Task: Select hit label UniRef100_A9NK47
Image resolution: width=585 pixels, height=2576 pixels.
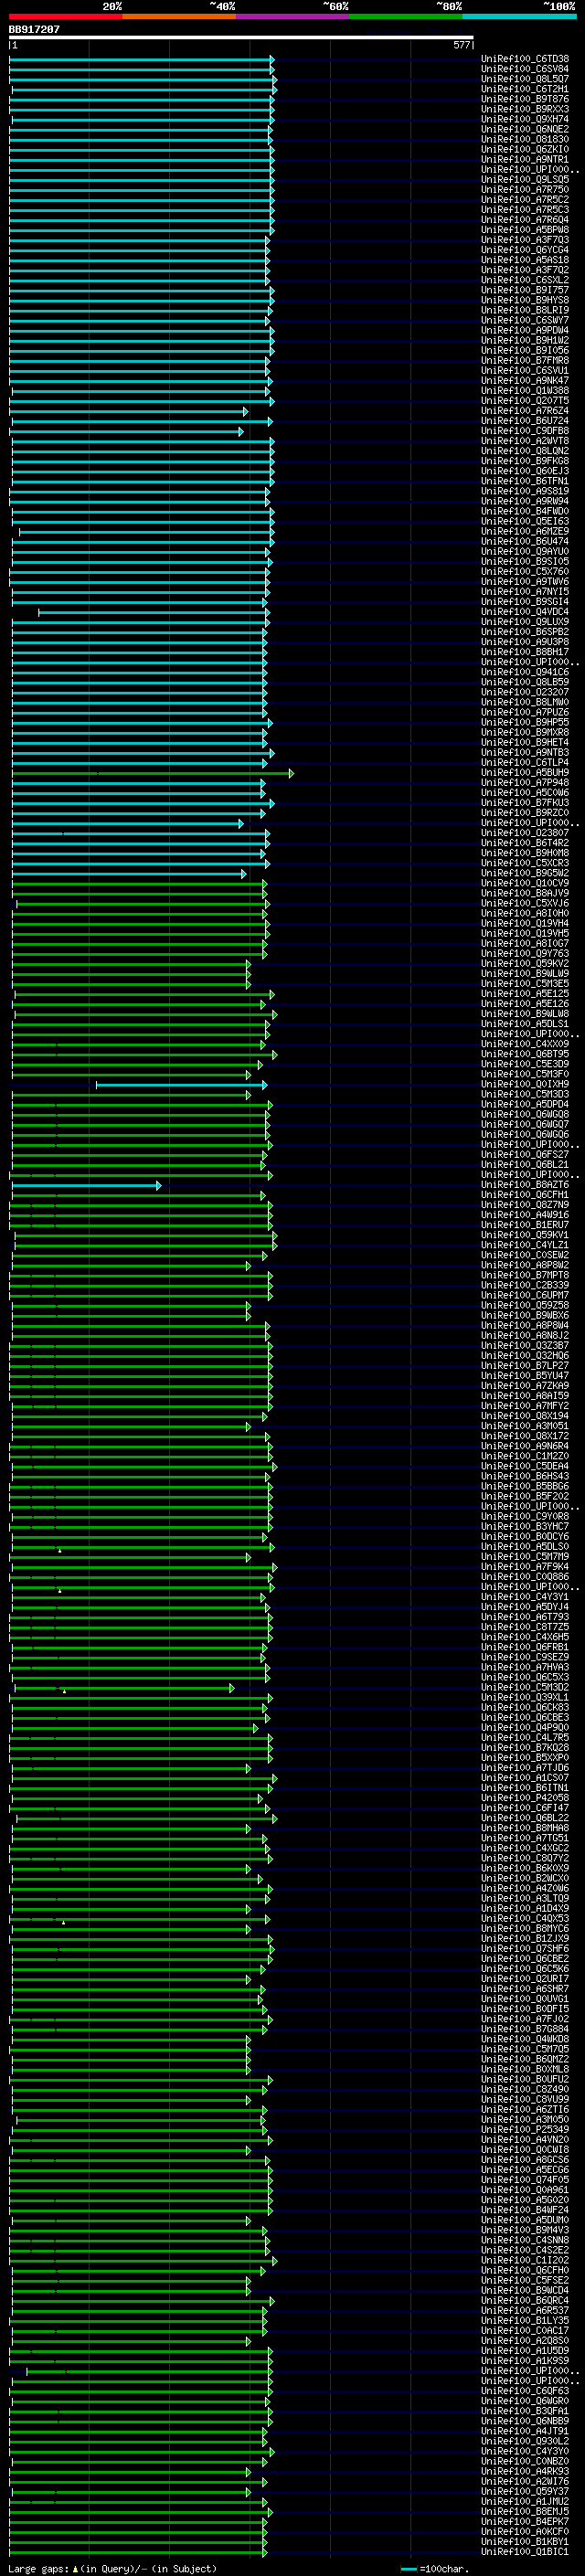Action: tap(525, 380)
